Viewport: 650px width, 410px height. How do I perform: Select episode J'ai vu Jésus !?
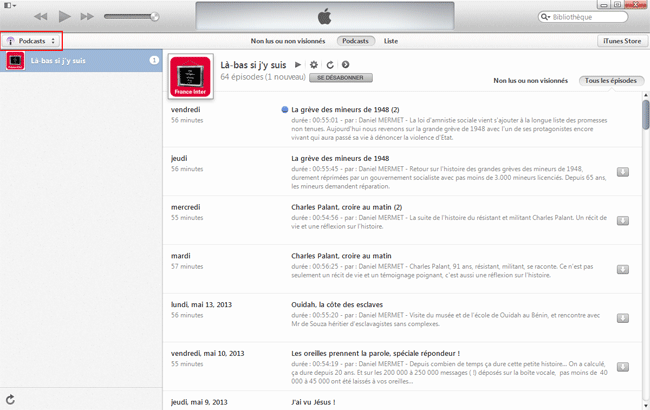pos(313,402)
